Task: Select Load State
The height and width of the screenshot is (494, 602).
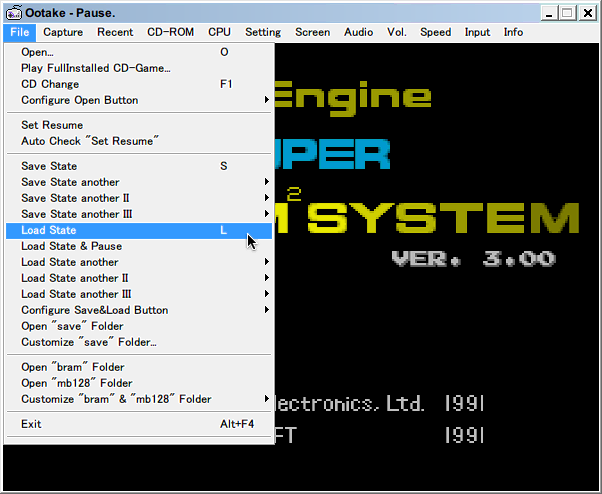Action: (139, 230)
